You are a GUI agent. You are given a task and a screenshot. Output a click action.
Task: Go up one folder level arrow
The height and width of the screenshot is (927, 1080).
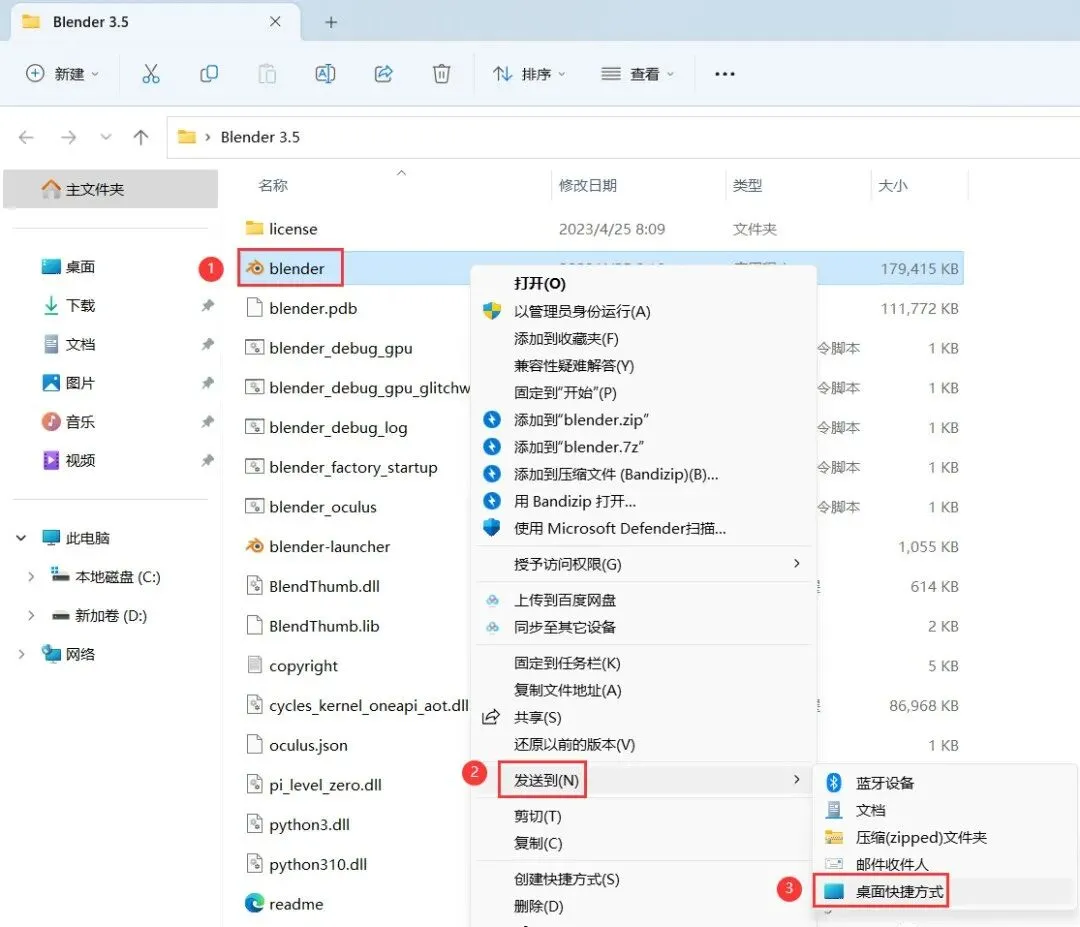click(x=141, y=137)
